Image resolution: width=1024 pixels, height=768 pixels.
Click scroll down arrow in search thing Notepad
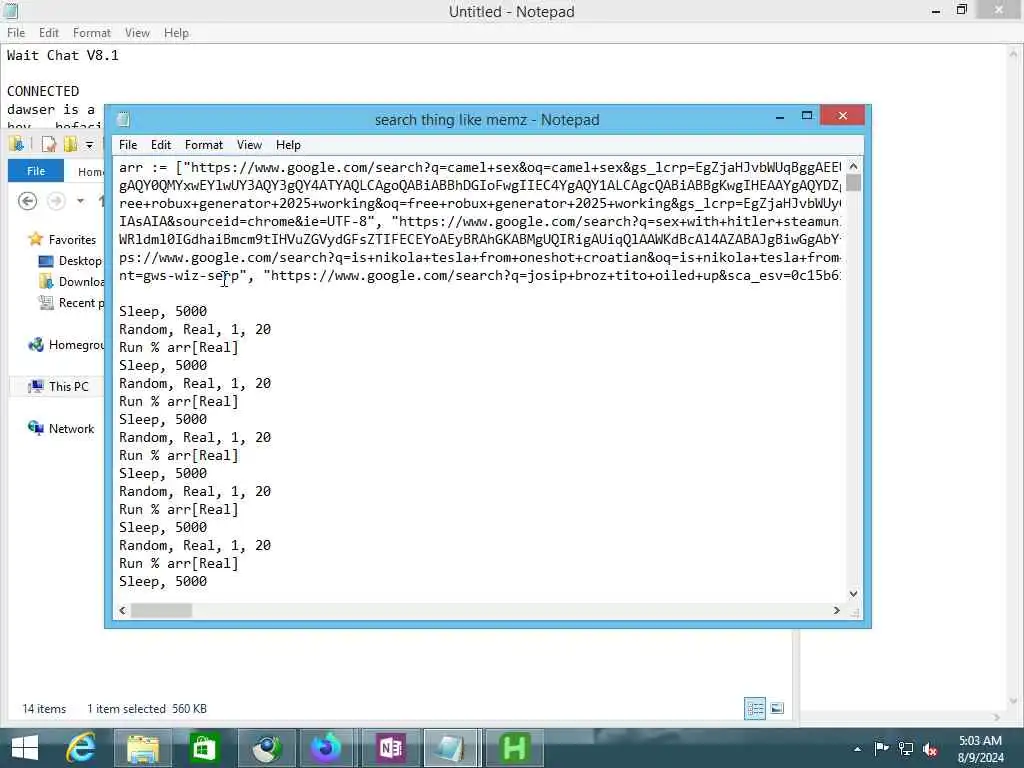[854, 594]
